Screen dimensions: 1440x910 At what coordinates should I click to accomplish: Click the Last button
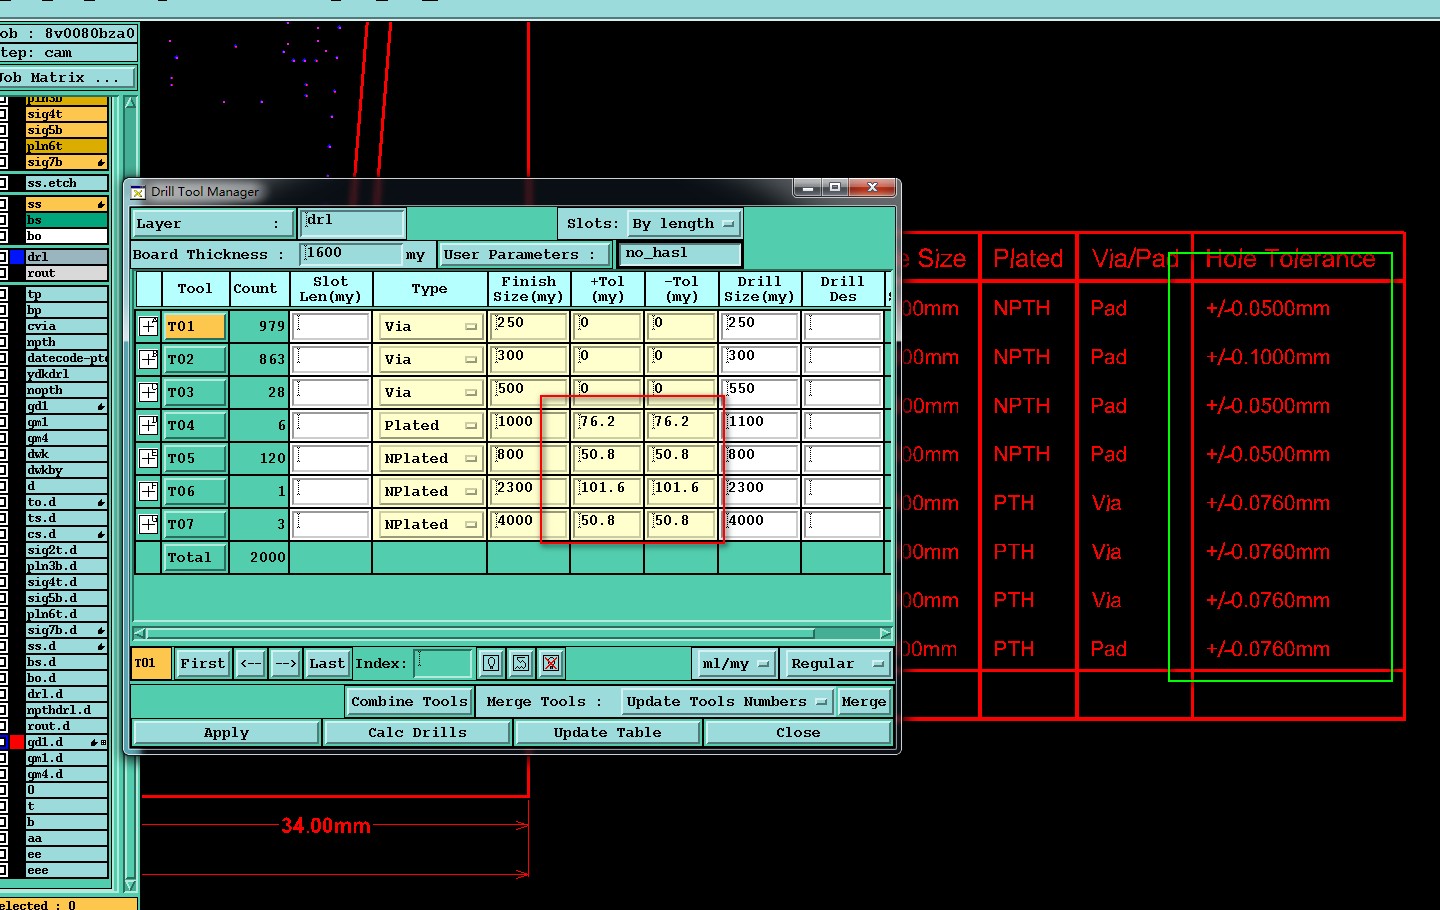tap(327, 663)
